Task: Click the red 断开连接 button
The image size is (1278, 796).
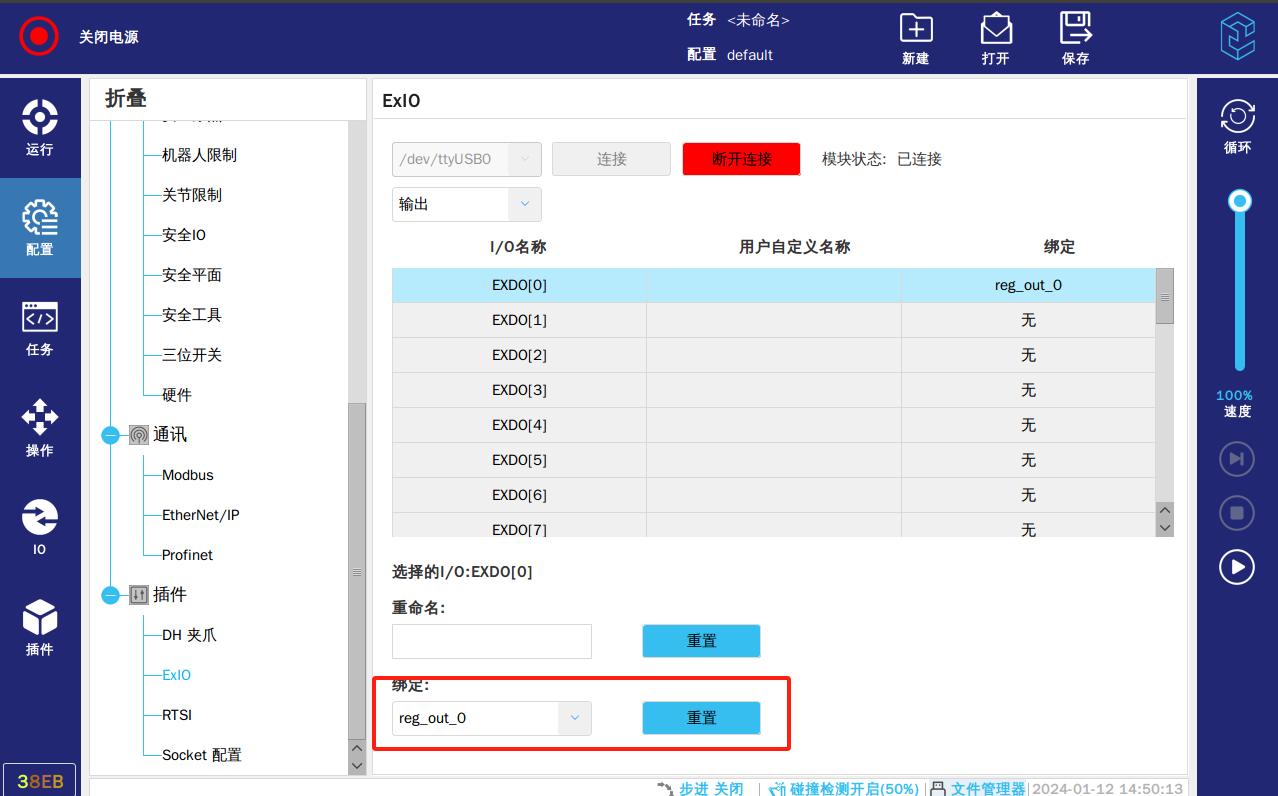Action: [x=741, y=159]
